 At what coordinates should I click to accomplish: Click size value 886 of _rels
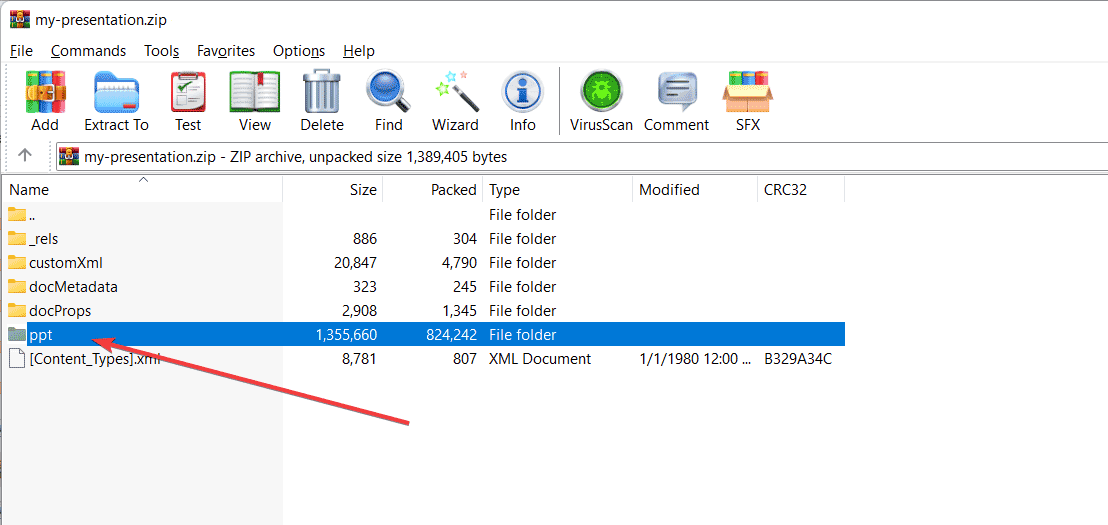pyautogui.click(x=365, y=239)
